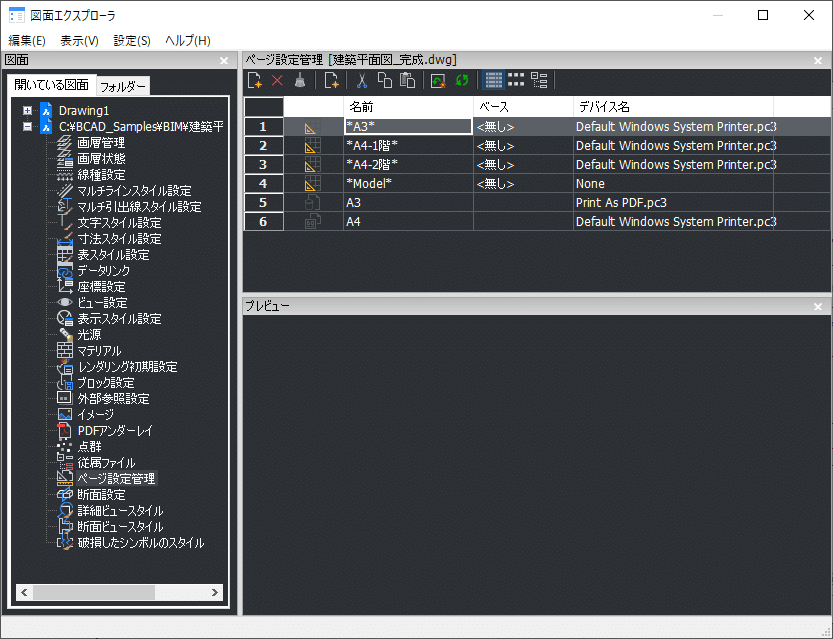
Task: Delete the selected page setup
Action: coord(276,80)
